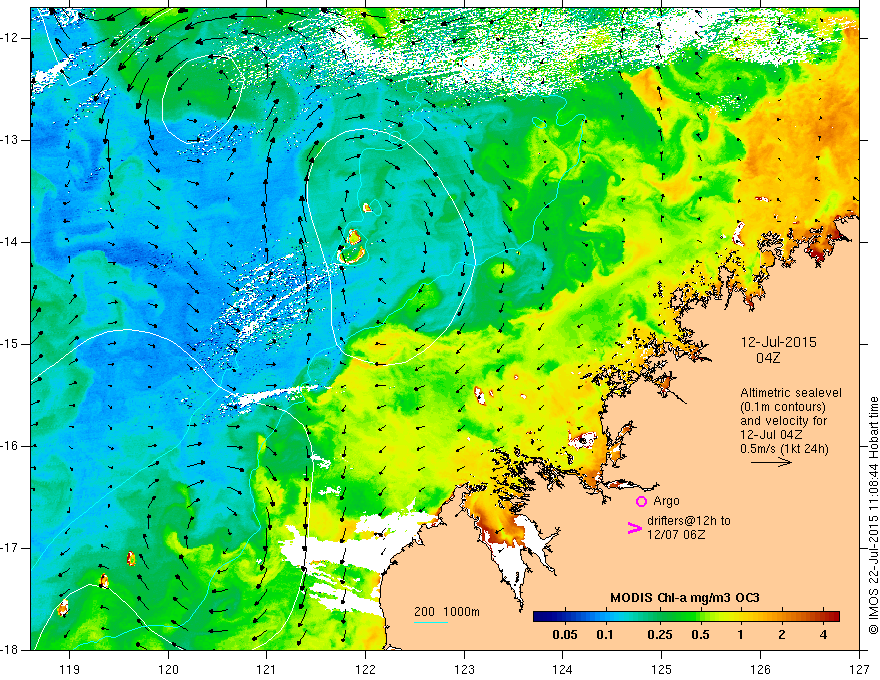Click color bar value '0.5'
Screen dimensions: 880x680
(x=700, y=635)
